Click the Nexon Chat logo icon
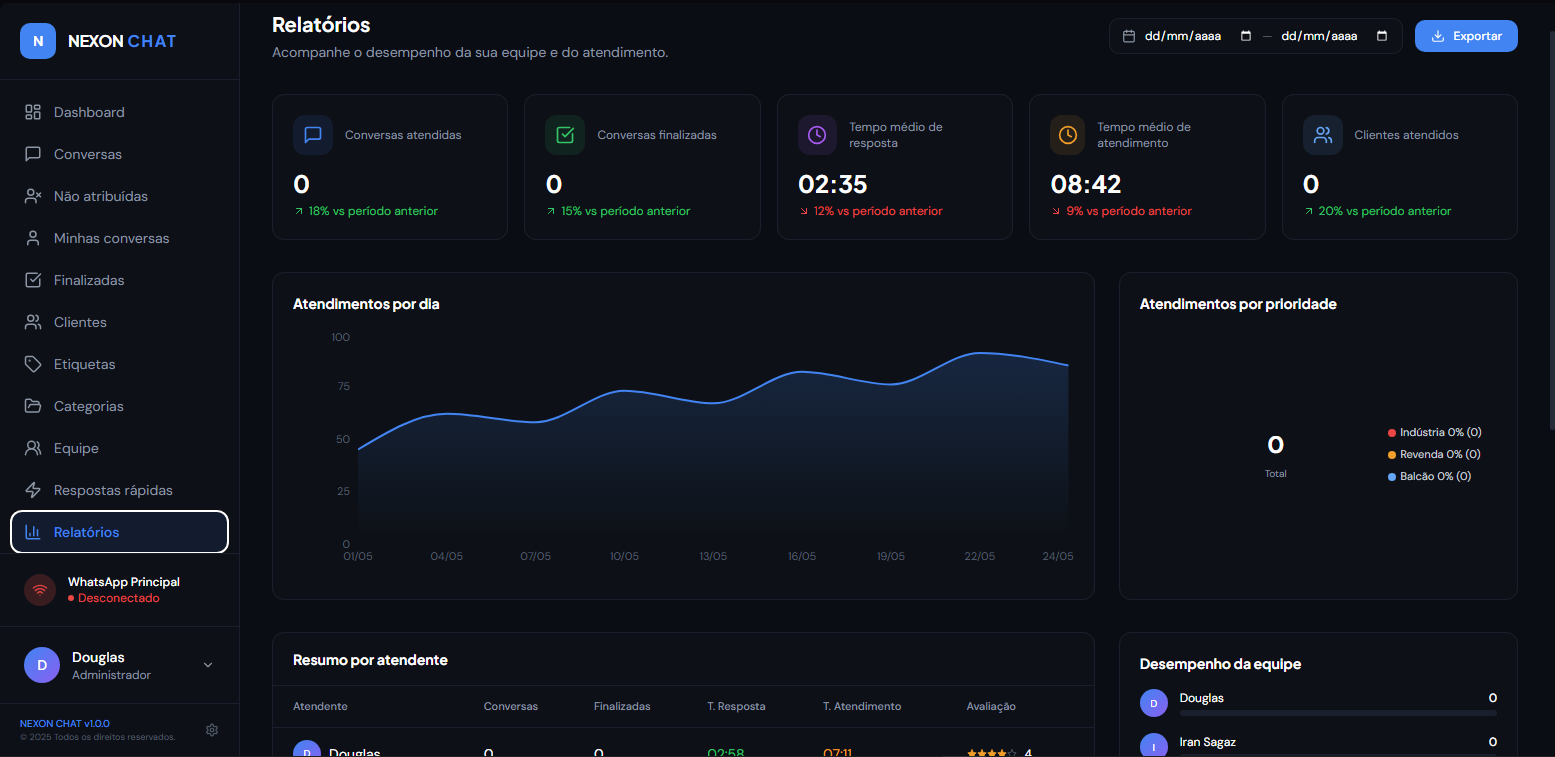The height and width of the screenshot is (757, 1555). pyautogui.click(x=38, y=41)
